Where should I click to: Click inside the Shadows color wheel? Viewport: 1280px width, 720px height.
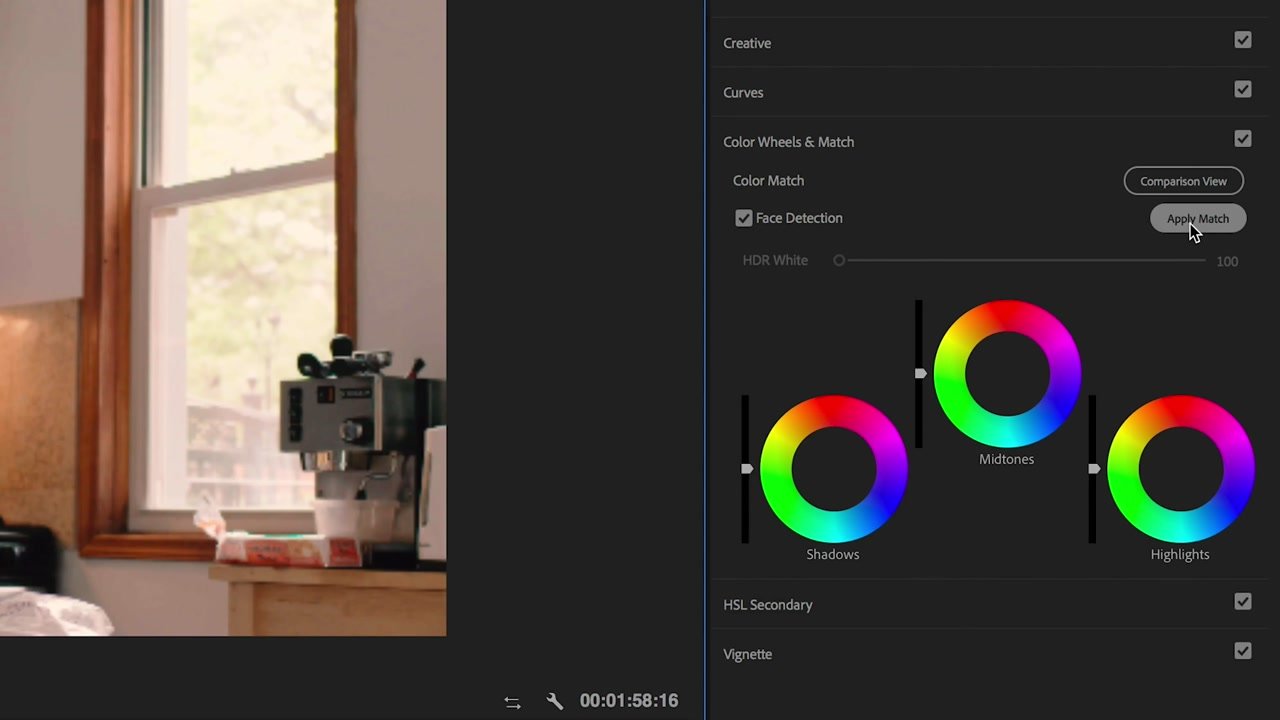tap(833, 468)
